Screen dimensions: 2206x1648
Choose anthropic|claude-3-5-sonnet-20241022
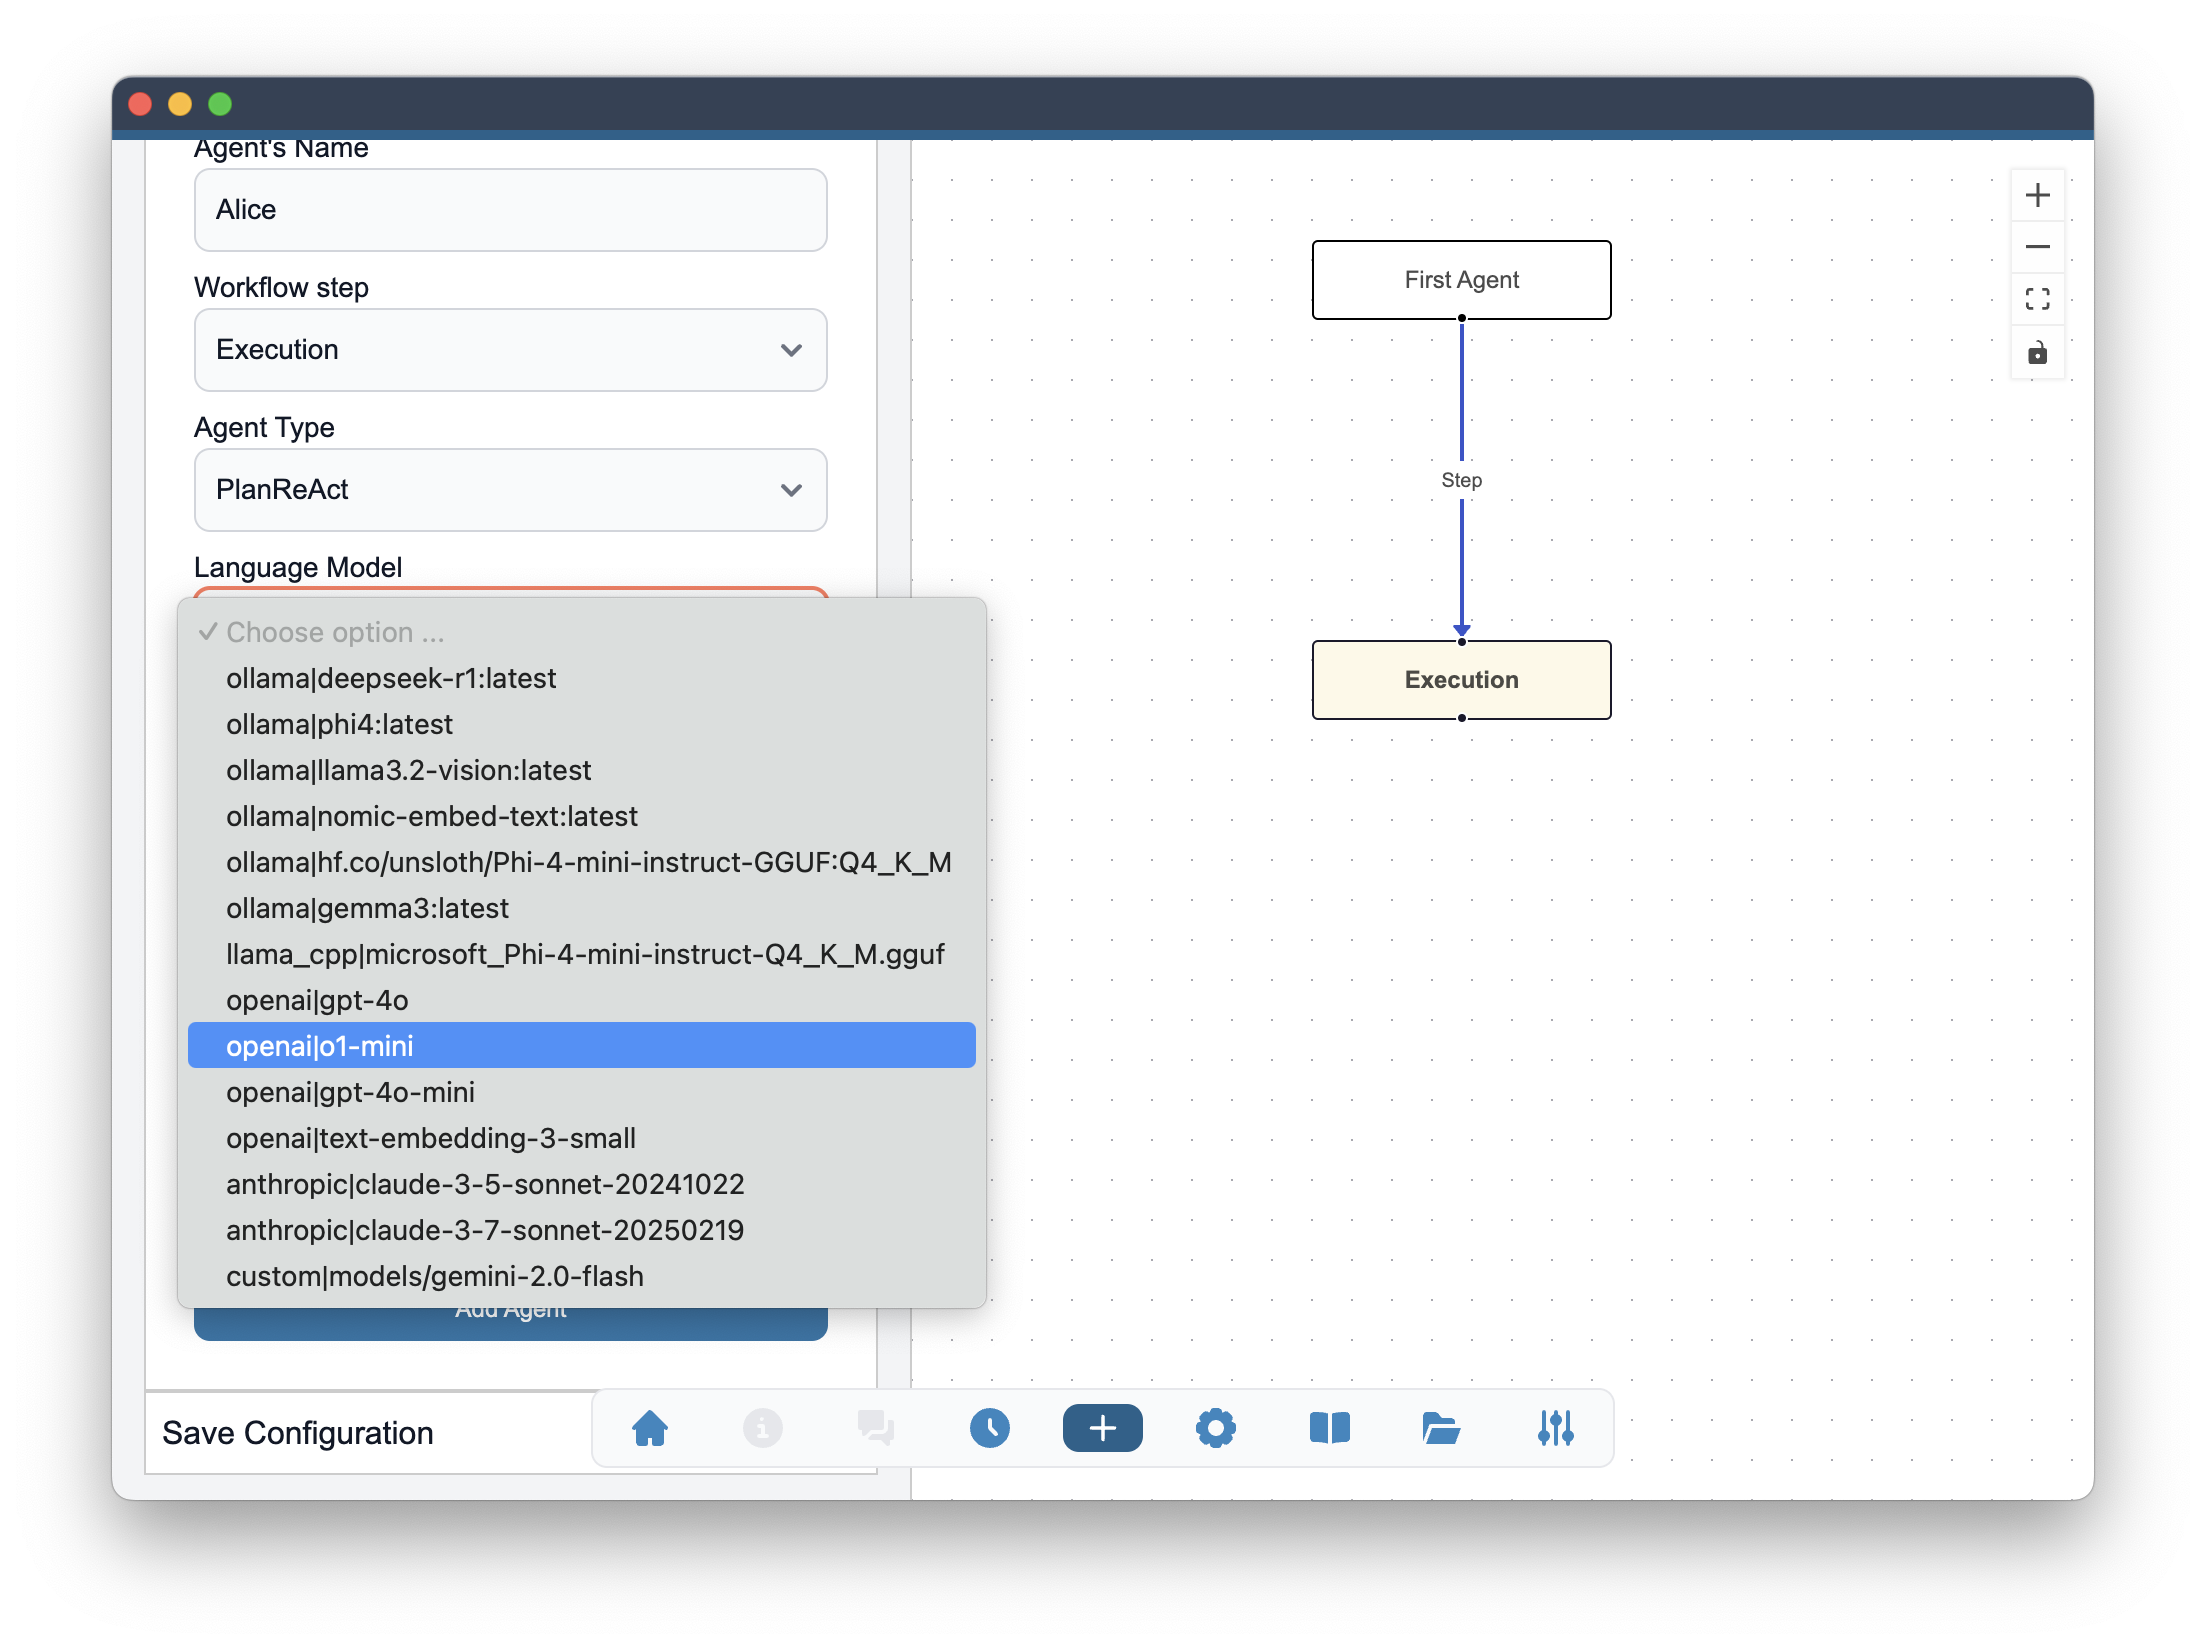point(582,1185)
